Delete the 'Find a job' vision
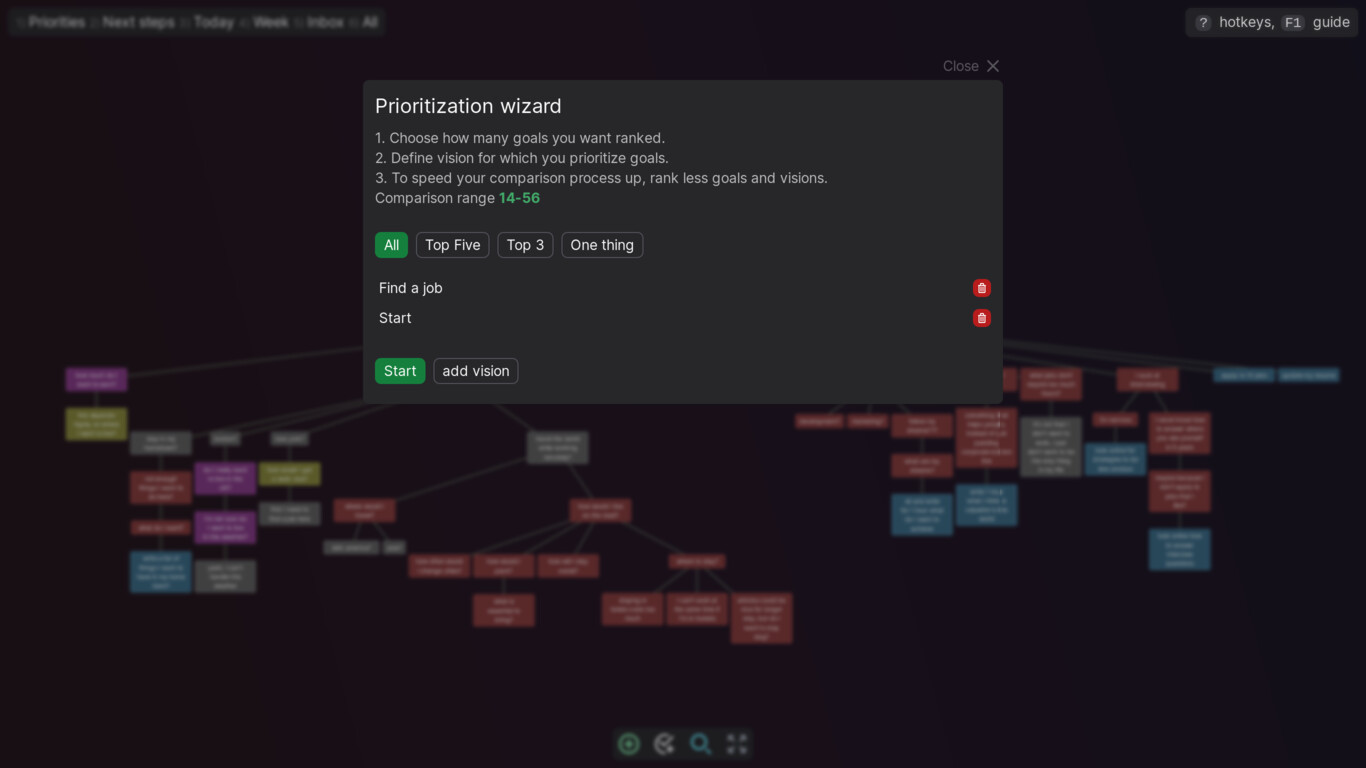 (982, 288)
